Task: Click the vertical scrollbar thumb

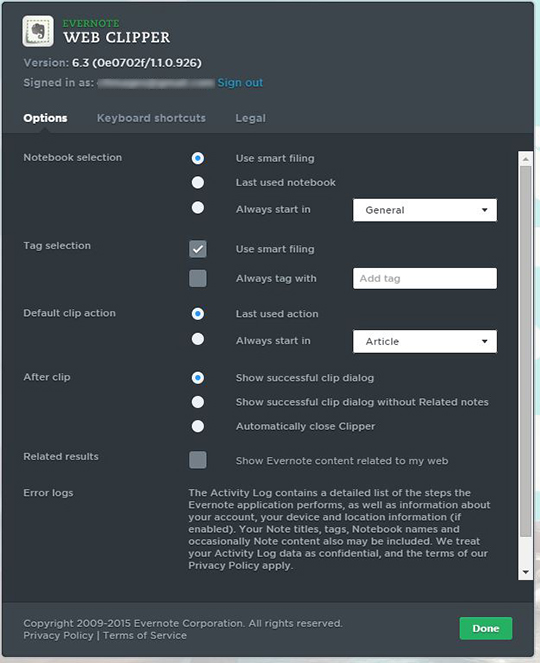Action: tap(526, 351)
